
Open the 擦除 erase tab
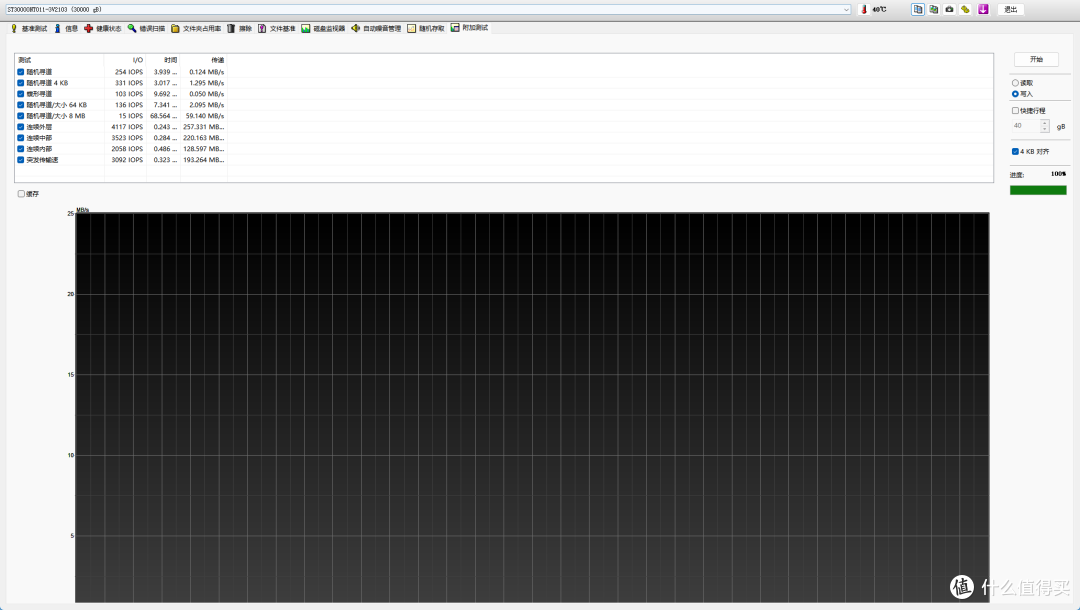click(240, 28)
